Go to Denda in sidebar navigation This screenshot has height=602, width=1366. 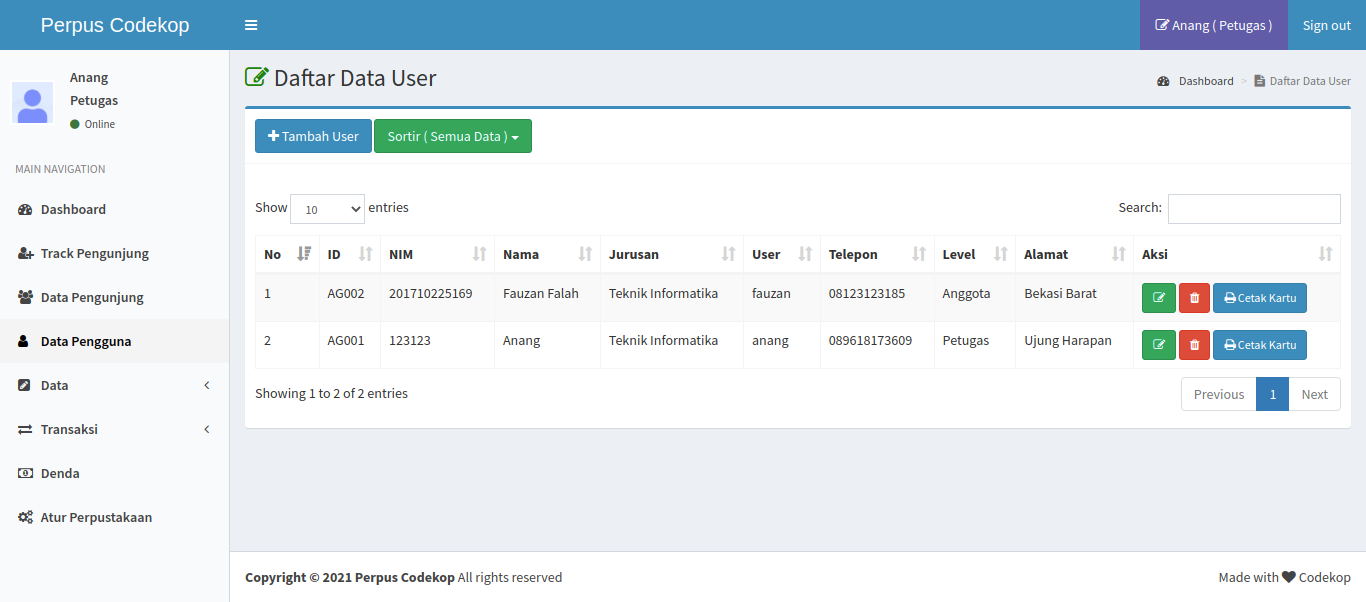60,473
